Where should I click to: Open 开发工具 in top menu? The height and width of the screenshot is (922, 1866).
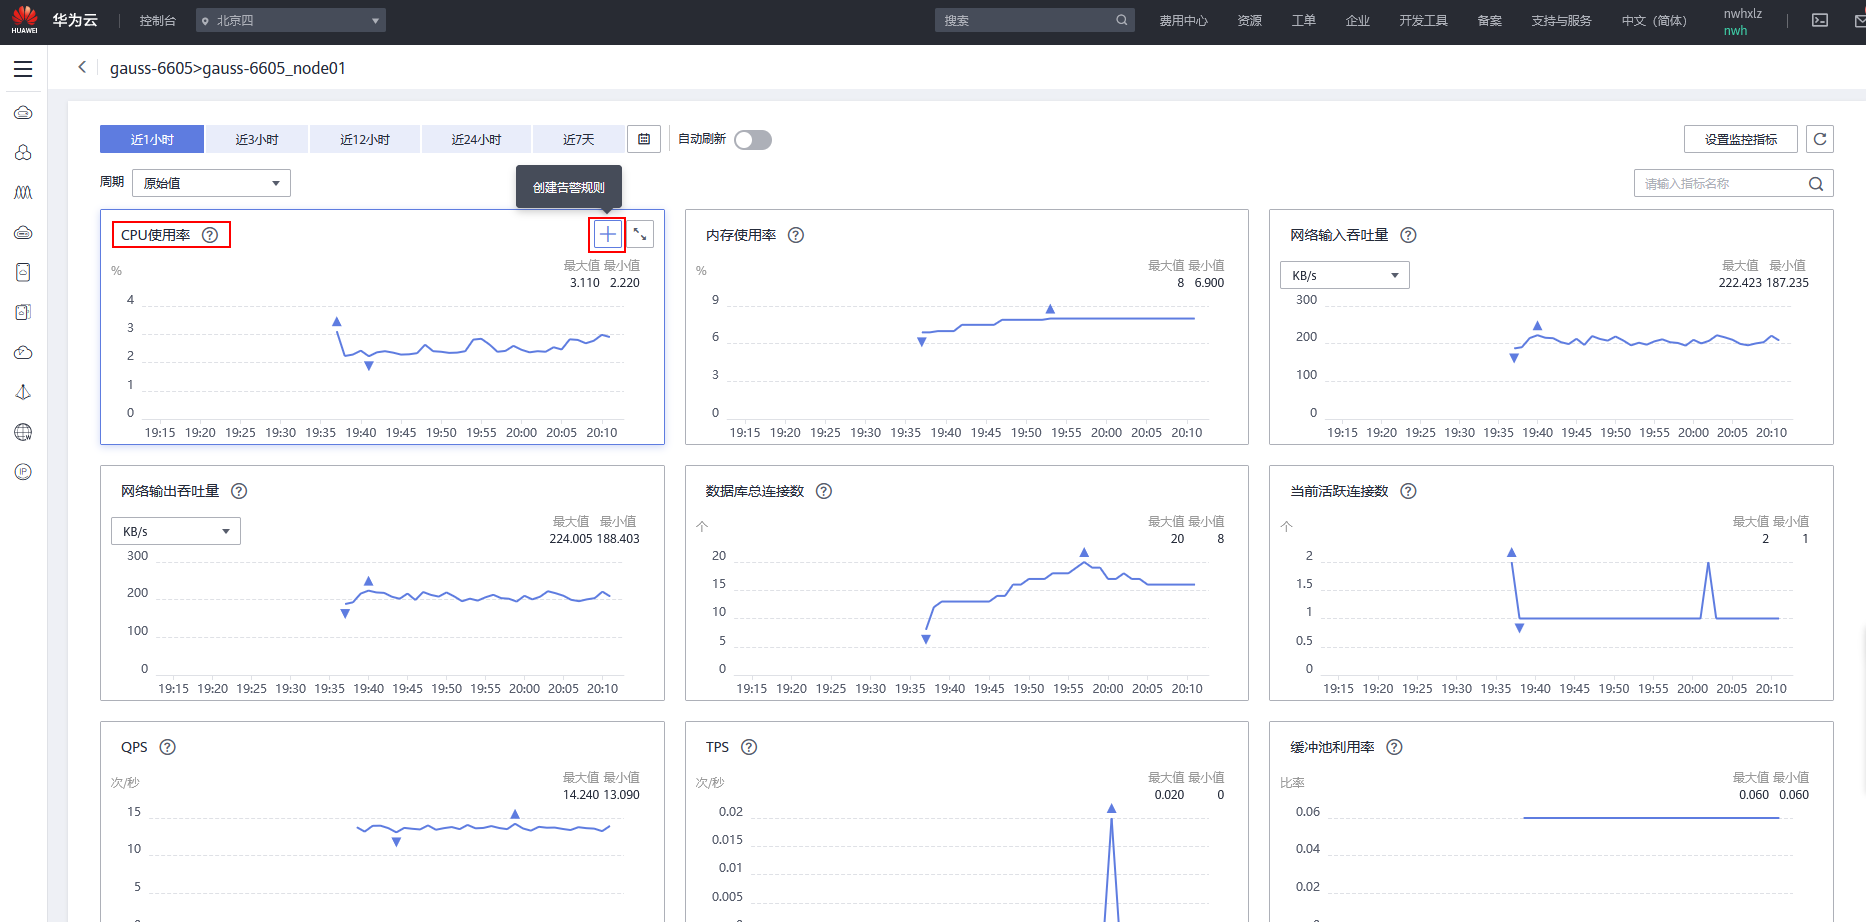[1423, 20]
